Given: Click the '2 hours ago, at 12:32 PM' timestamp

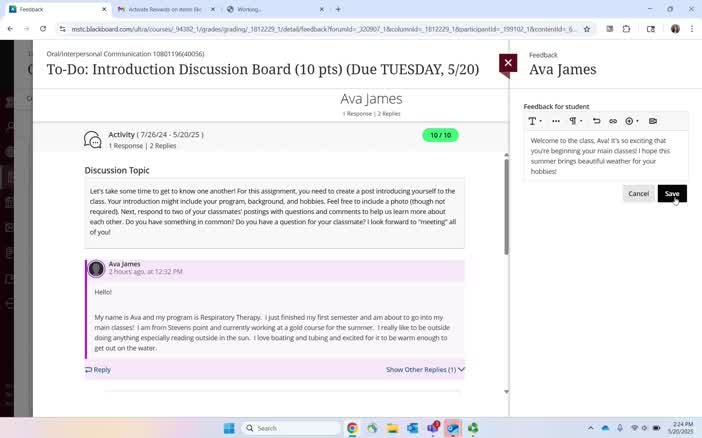Looking at the screenshot, I should coord(146,271).
